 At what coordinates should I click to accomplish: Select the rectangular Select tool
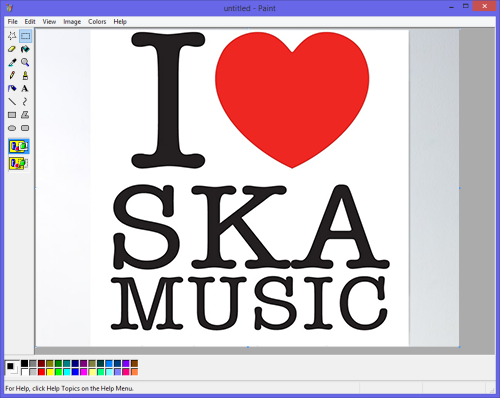click(25, 36)
